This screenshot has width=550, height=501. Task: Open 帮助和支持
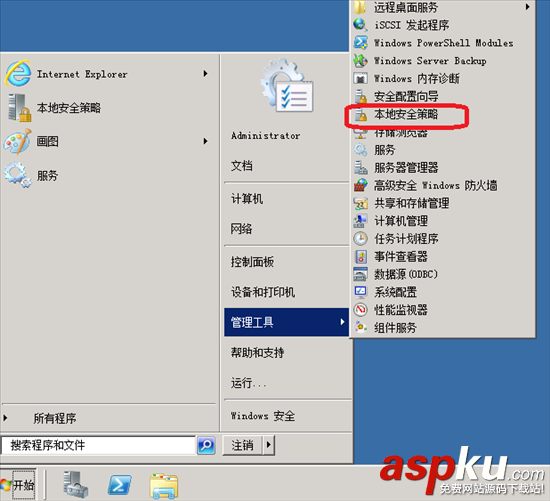(x=257, y=352)
